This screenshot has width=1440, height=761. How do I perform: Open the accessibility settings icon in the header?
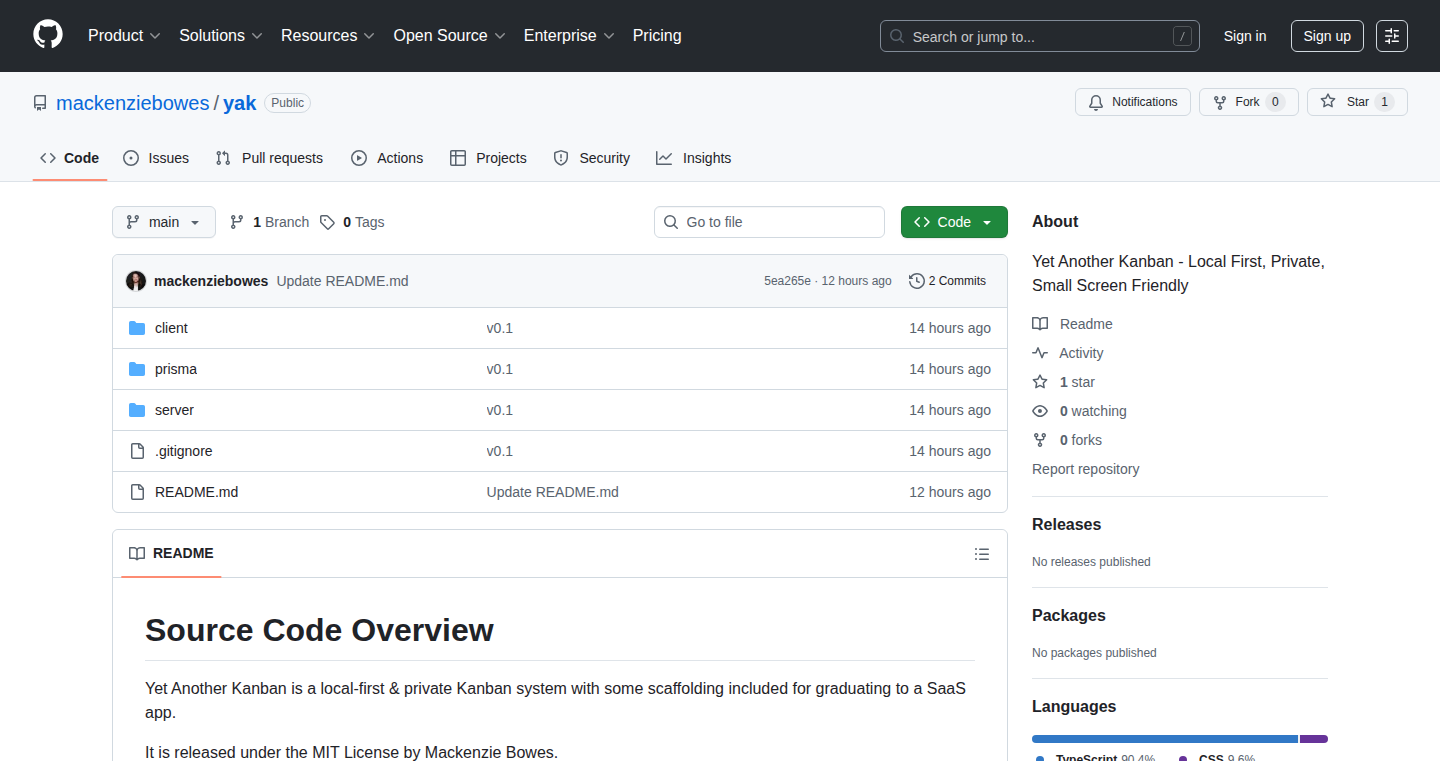(x=1391, y=36)
